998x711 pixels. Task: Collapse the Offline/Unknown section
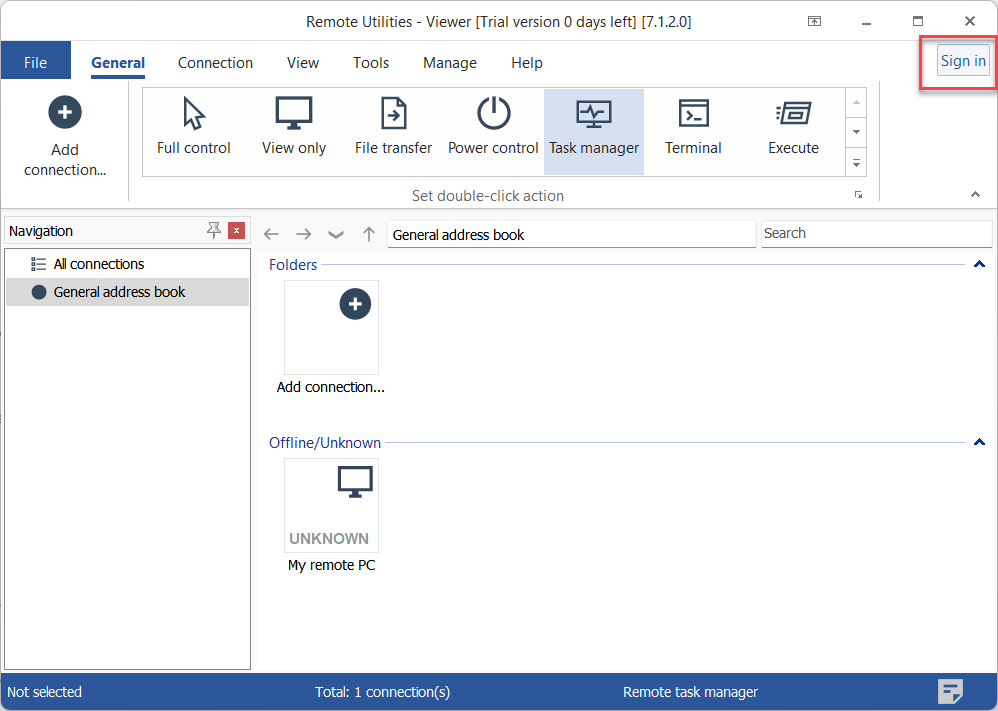(x=979, y=443)
